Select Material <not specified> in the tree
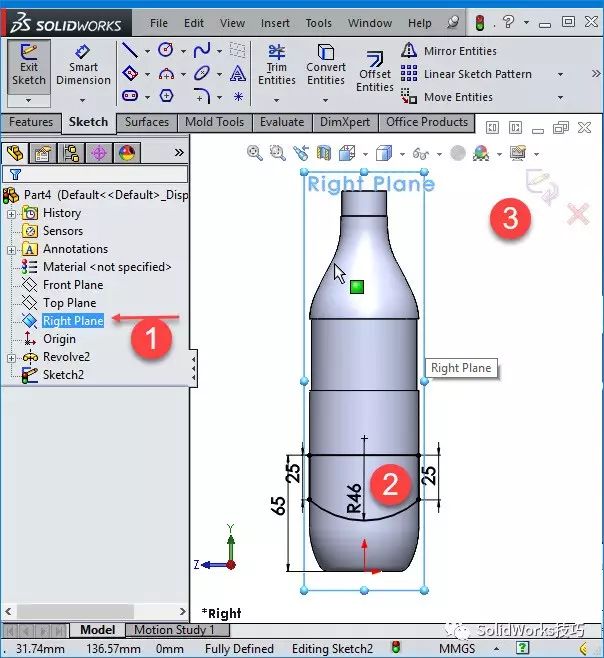Viewport: 604px width, 658px height. tap(107, 267)
